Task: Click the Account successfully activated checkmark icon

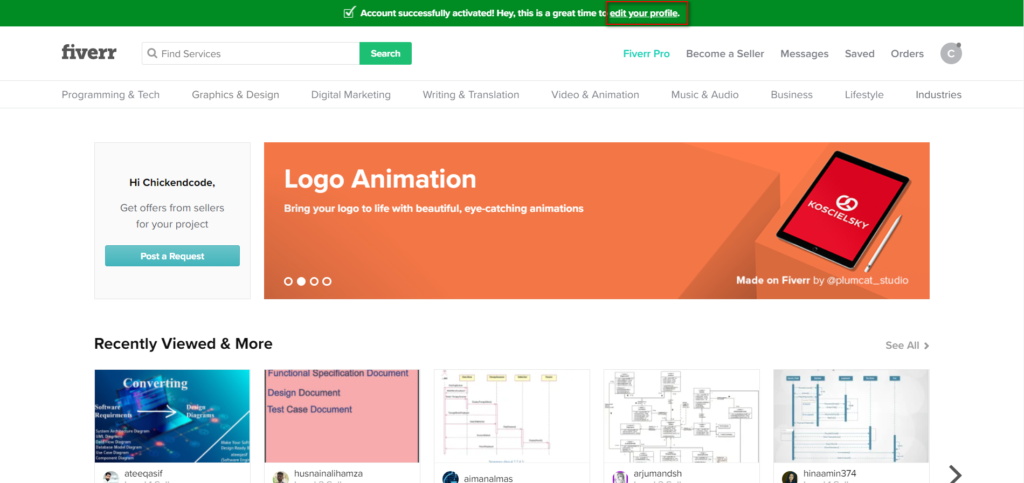Action: click(x=349, y=12)
